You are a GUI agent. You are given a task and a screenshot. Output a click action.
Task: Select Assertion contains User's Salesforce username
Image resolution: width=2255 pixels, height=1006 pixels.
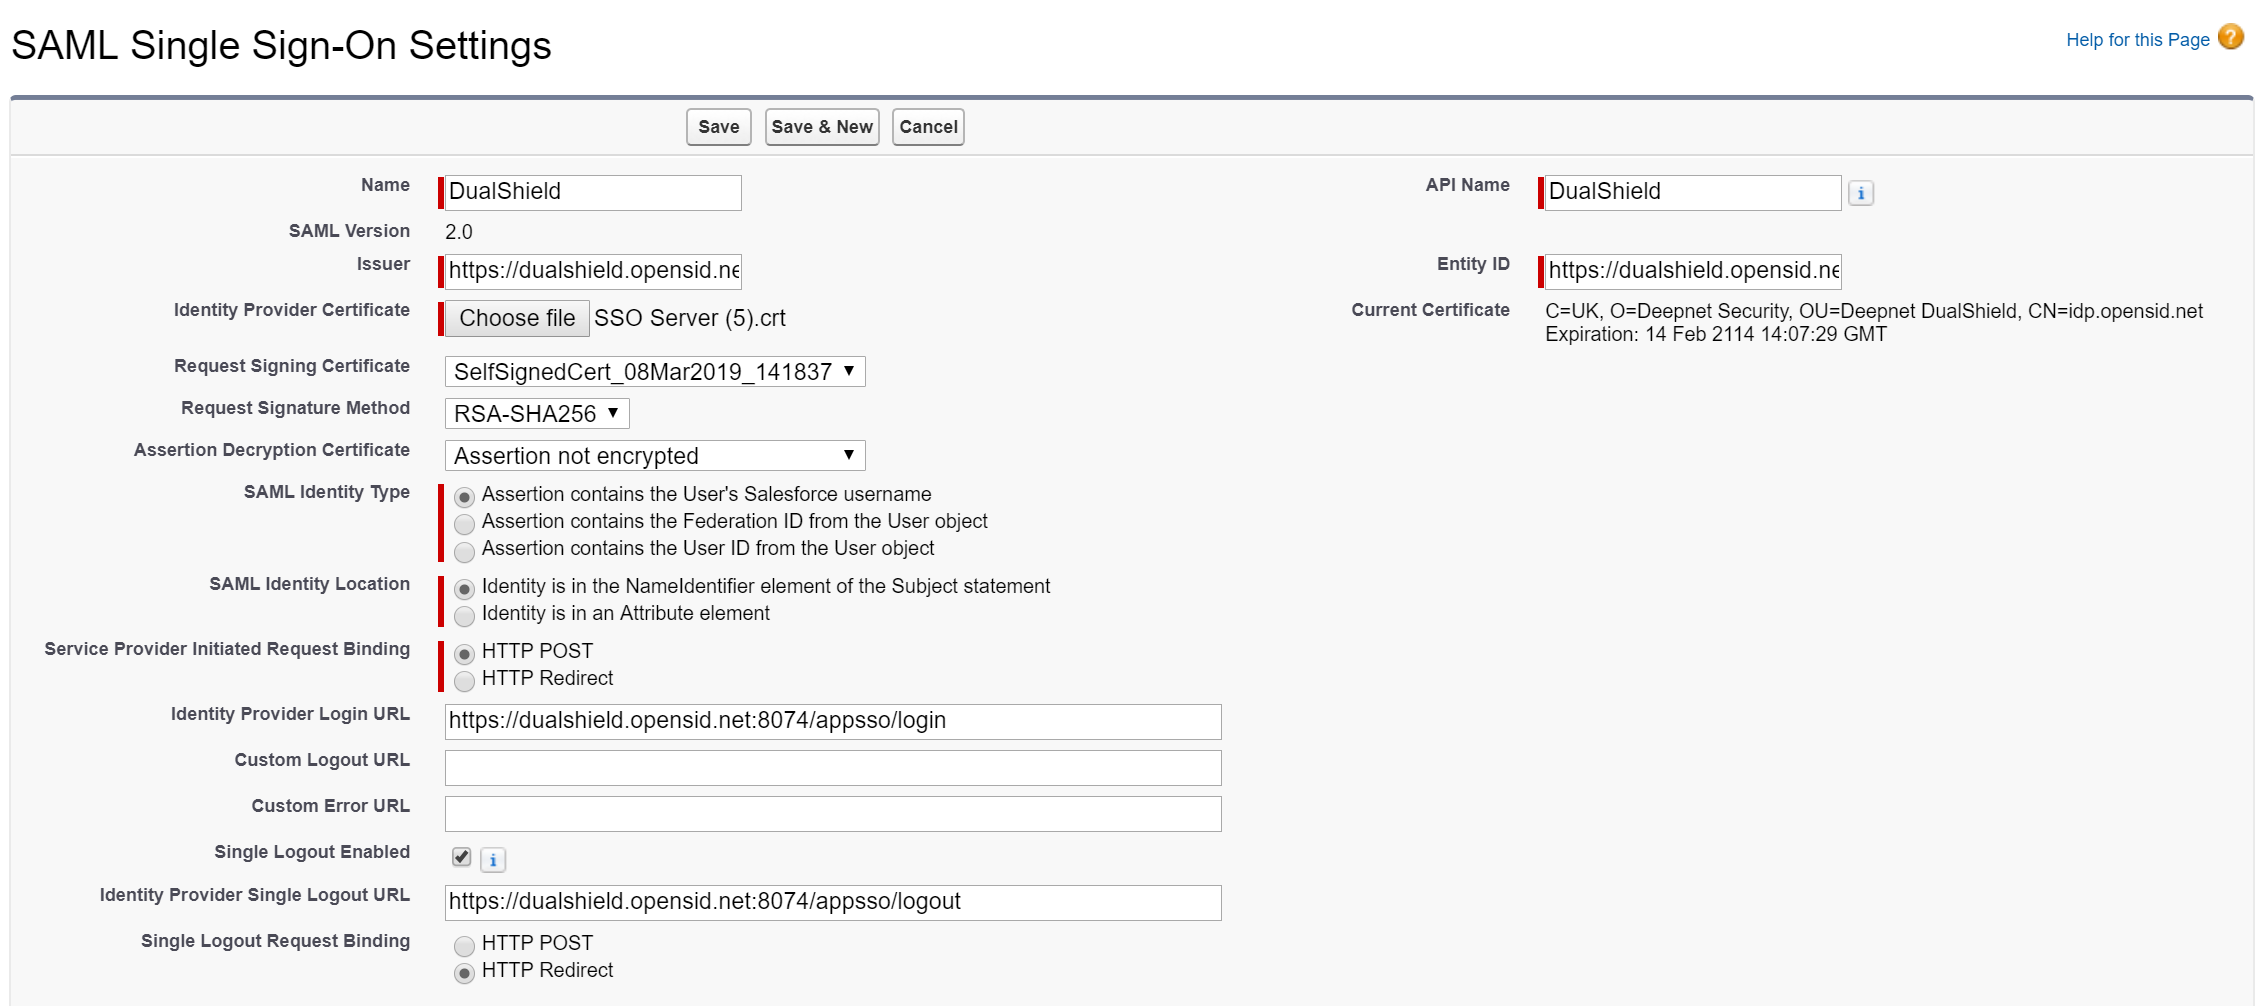[x=464, y=497]
